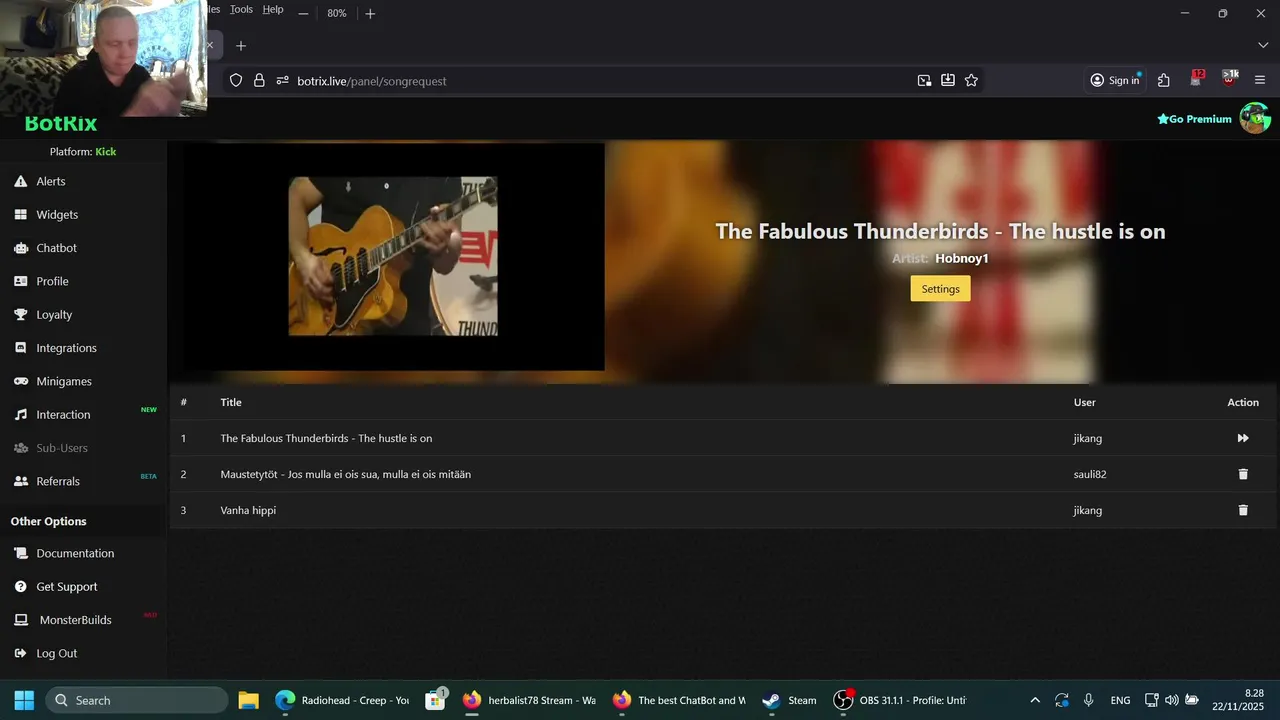Click the tray microphone icon
This screenshot has height=720, width=1280.
click(x=1088, y=700)
